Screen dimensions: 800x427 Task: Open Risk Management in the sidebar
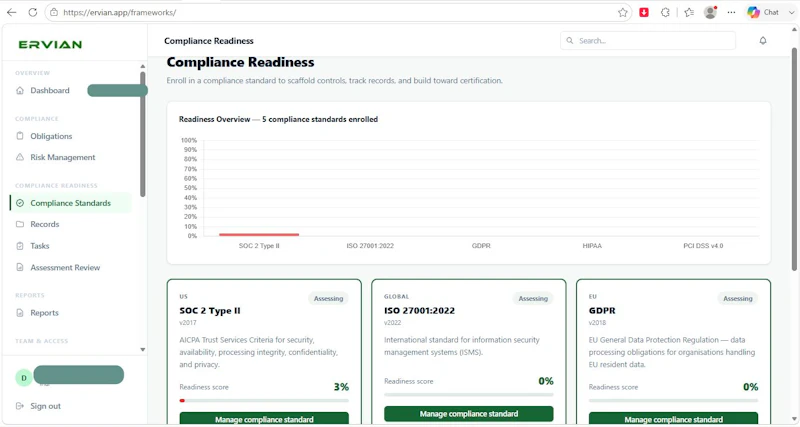pyautogui.click(x=63, y=157)
